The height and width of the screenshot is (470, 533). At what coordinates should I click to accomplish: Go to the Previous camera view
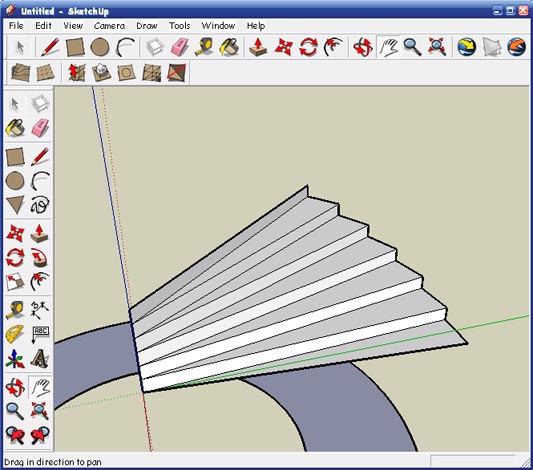(x=15, y=435)
